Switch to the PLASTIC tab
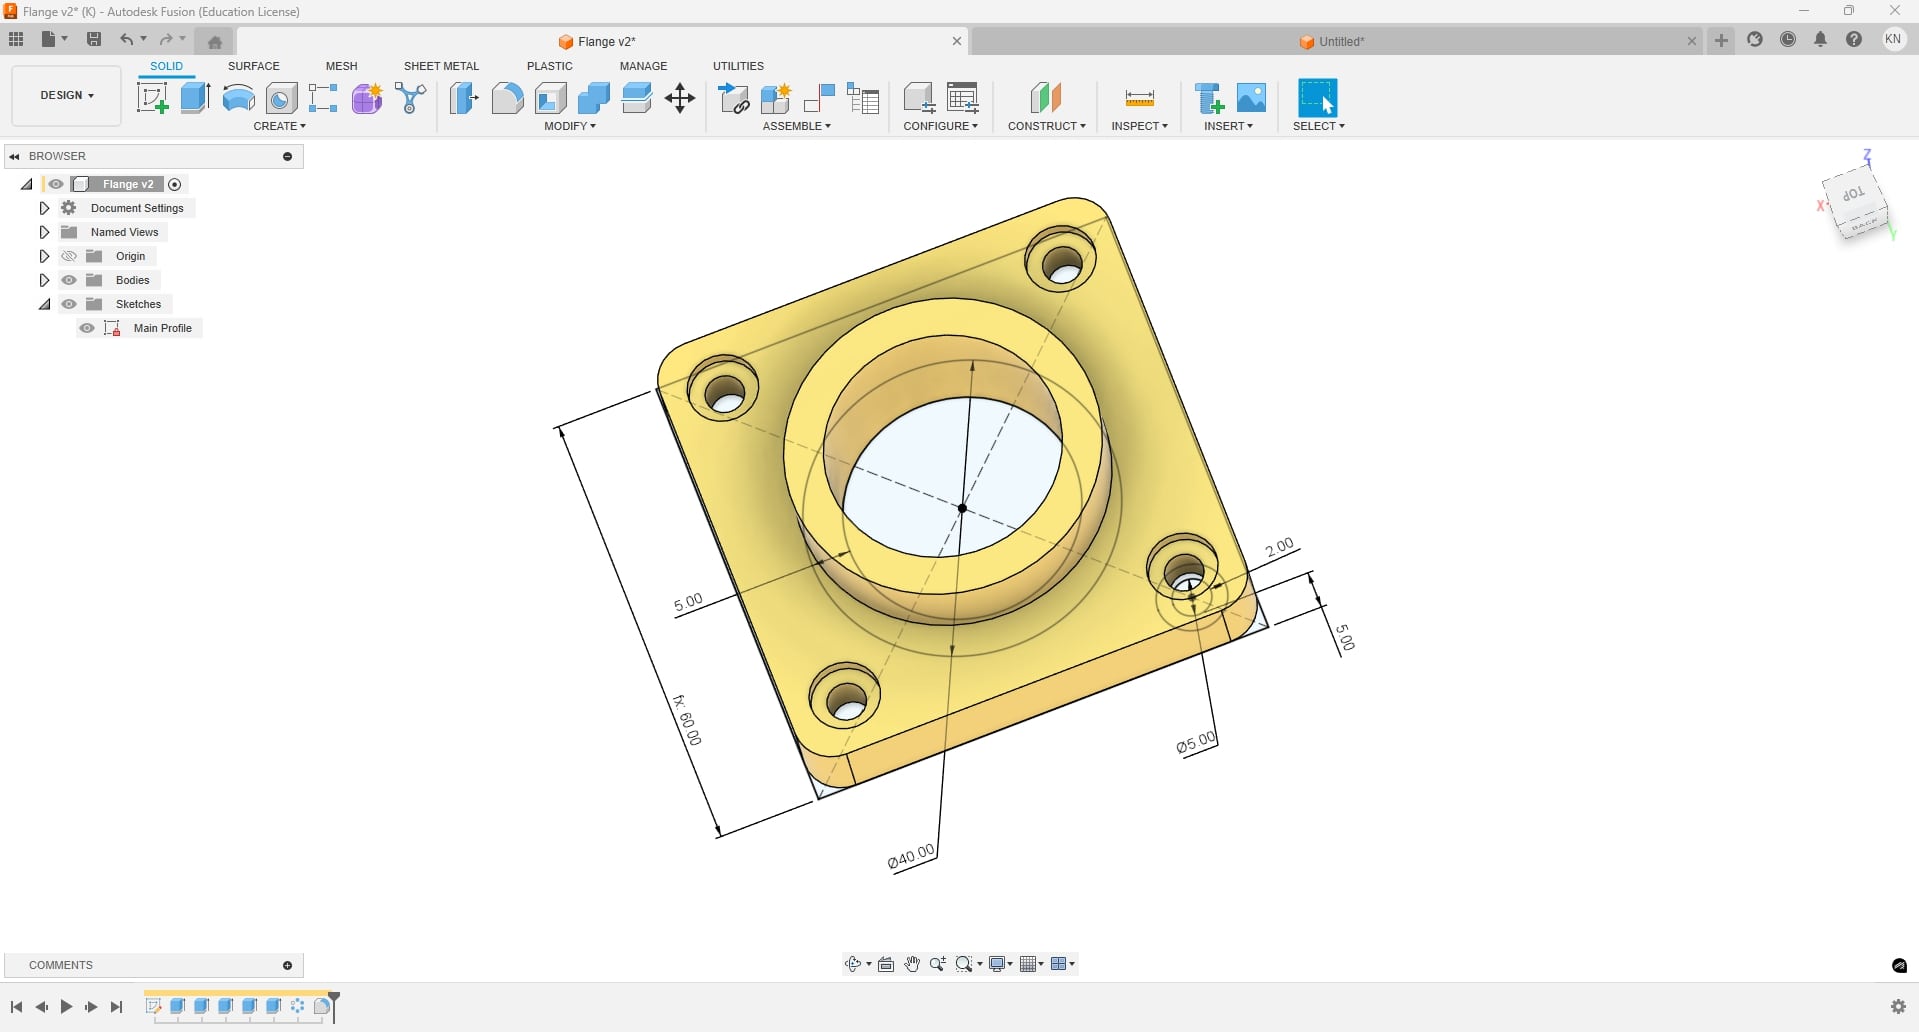 550,66
